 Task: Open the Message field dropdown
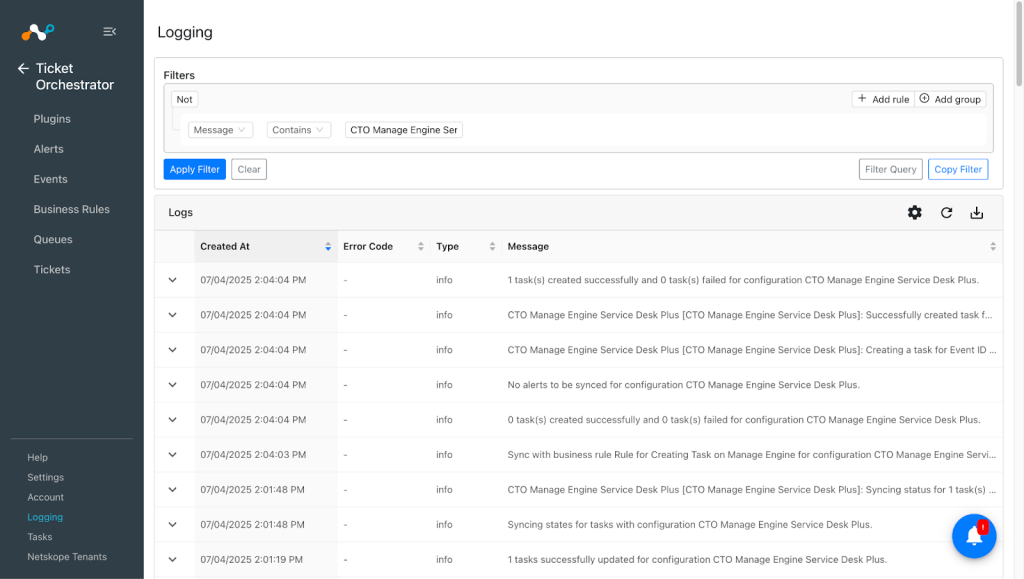220,130
